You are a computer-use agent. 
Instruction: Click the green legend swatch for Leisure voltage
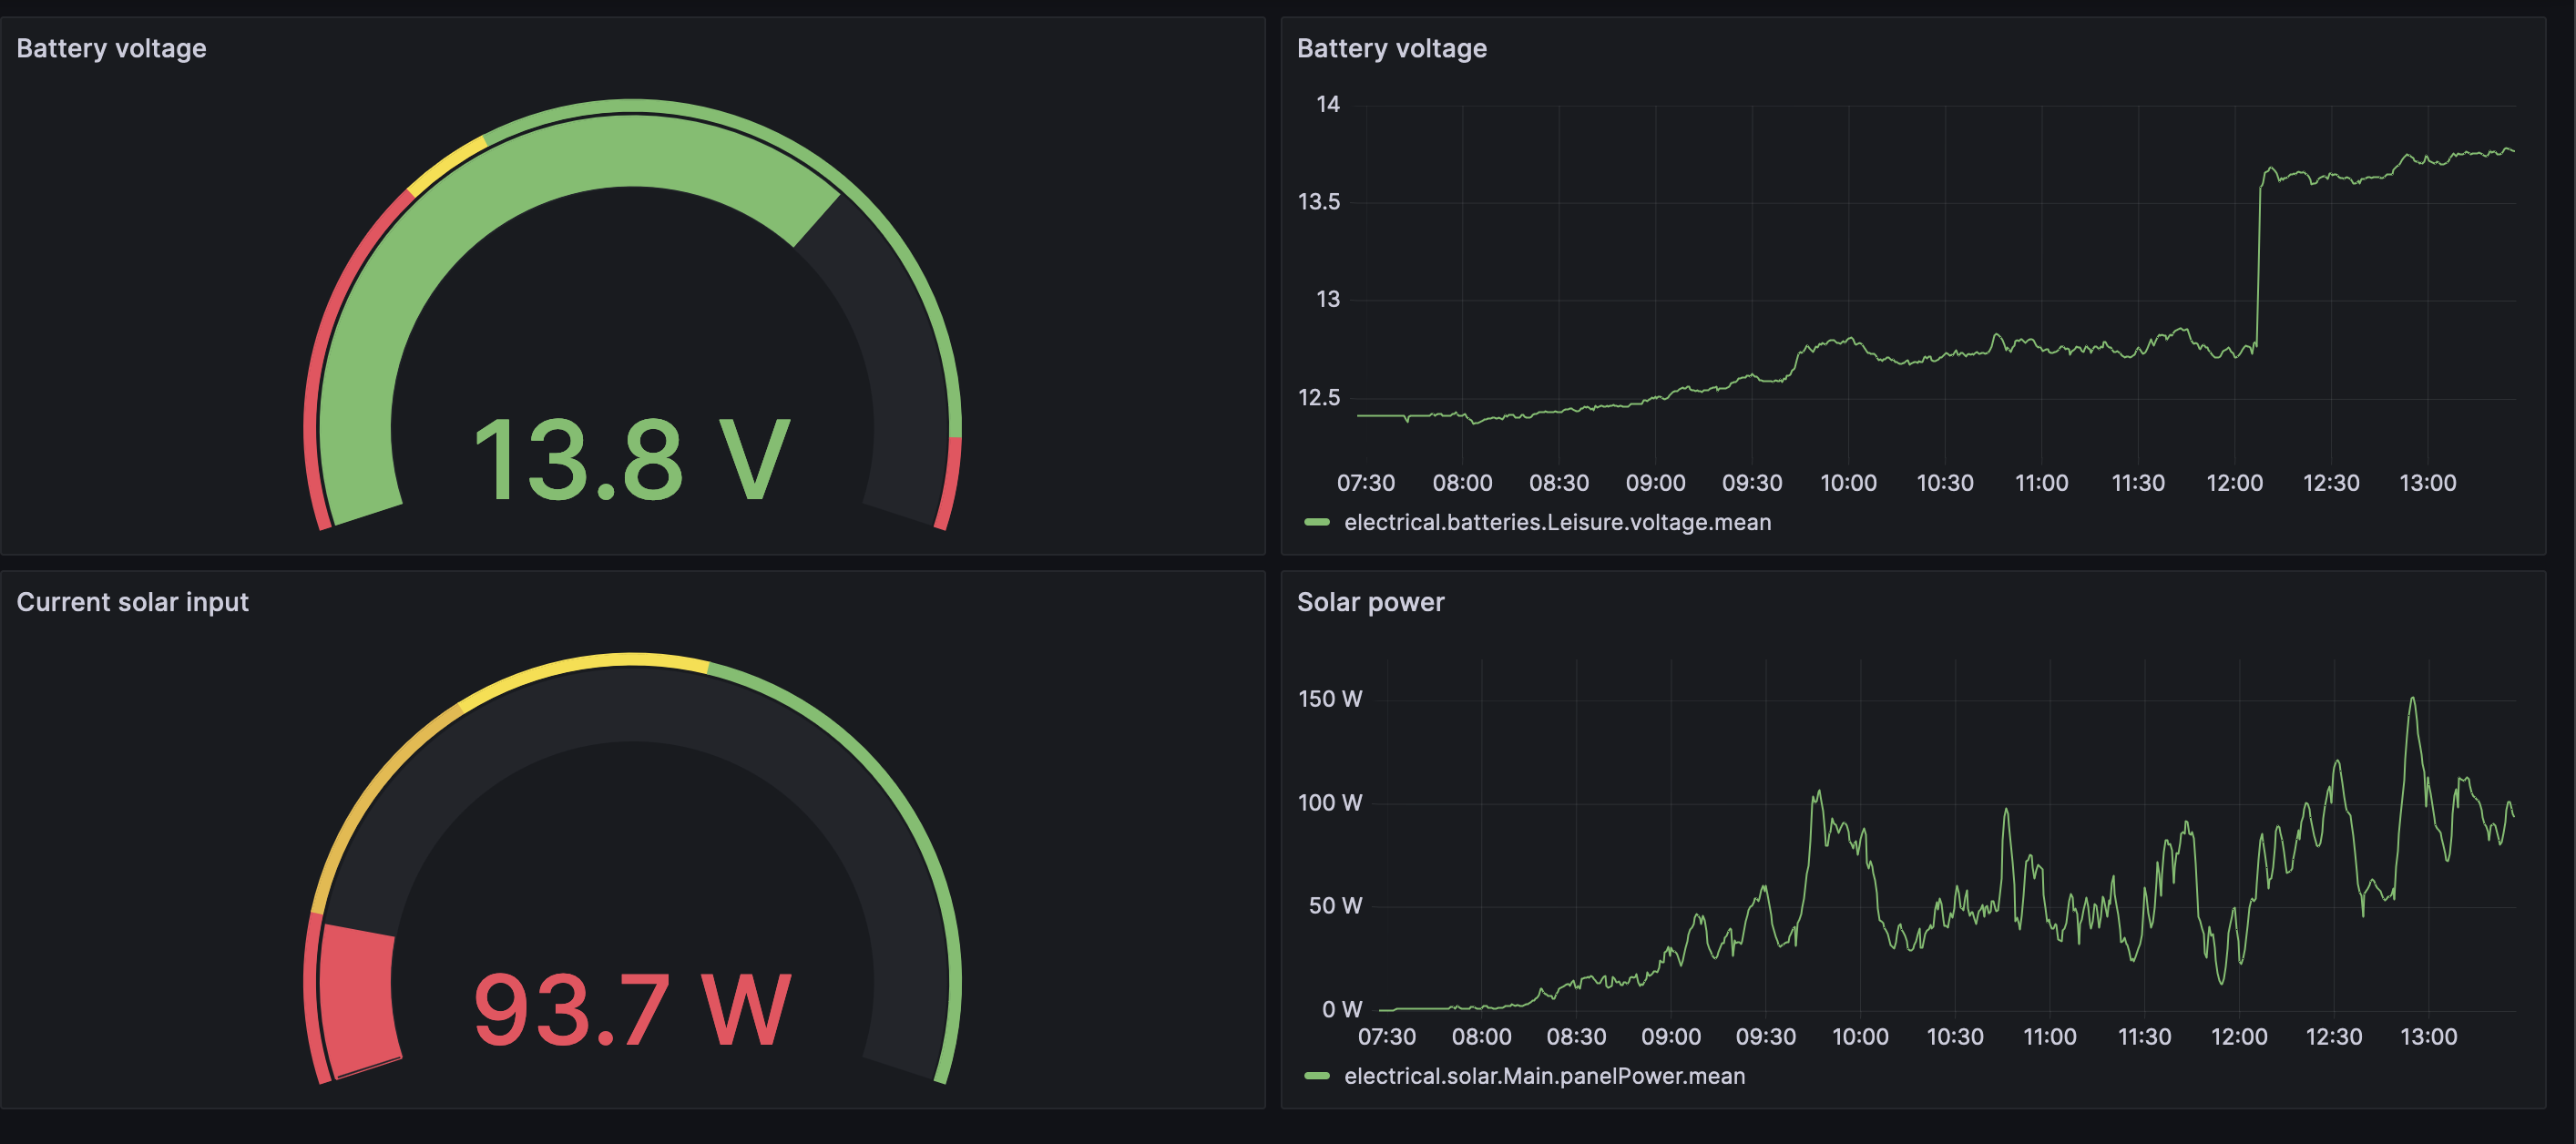click(1317, 522)
